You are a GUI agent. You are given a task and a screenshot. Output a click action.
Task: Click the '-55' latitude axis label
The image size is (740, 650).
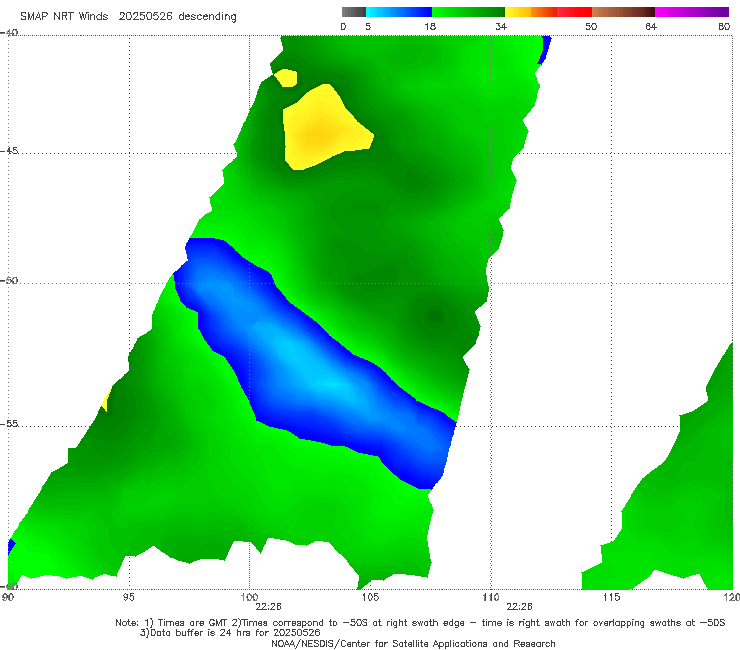coord(9,424)
